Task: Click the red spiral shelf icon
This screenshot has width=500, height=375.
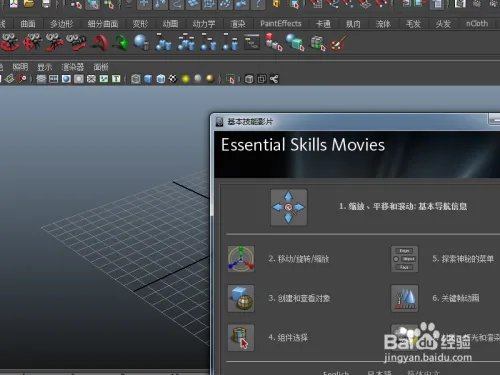Action: [x=101, y=43]
